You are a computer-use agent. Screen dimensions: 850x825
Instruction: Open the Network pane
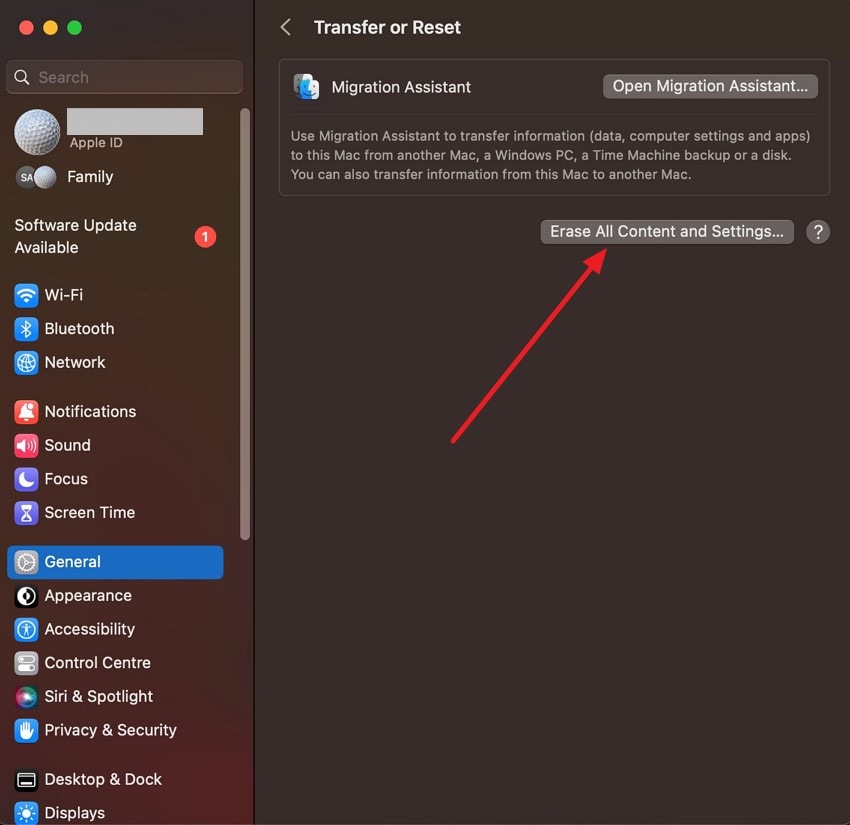115,363
